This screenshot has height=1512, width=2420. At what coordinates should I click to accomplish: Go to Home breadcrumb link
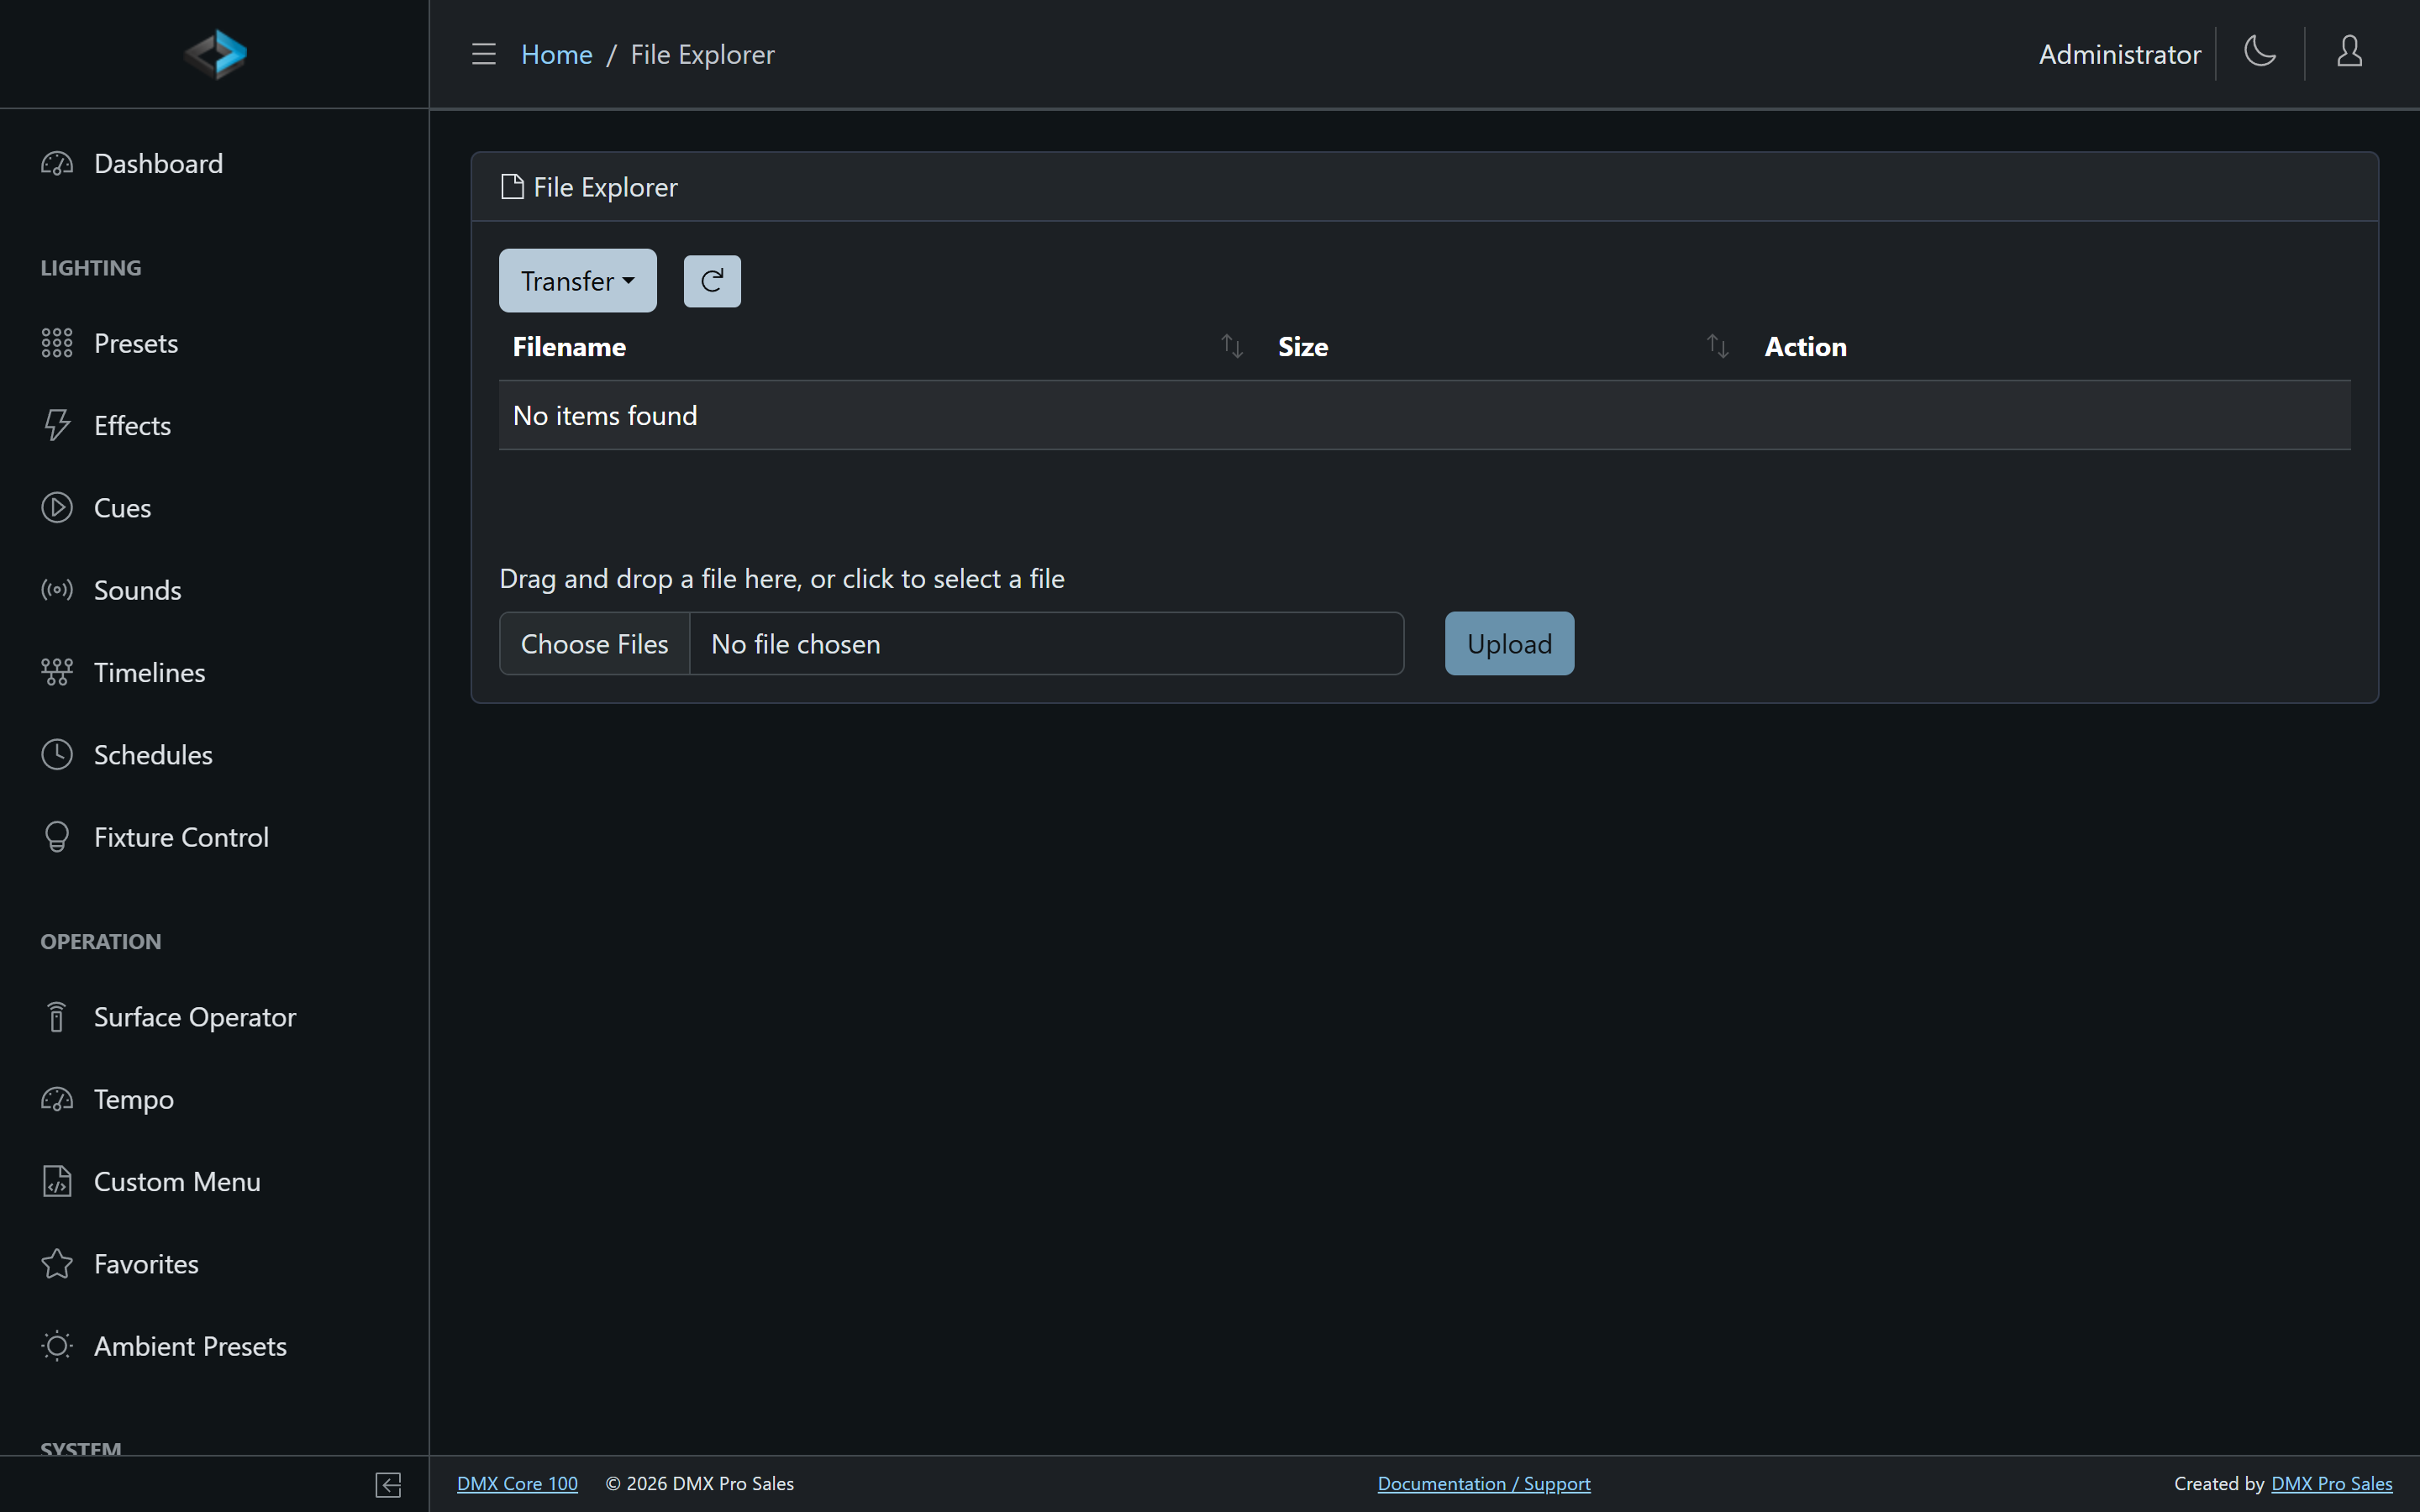[556, 54]
